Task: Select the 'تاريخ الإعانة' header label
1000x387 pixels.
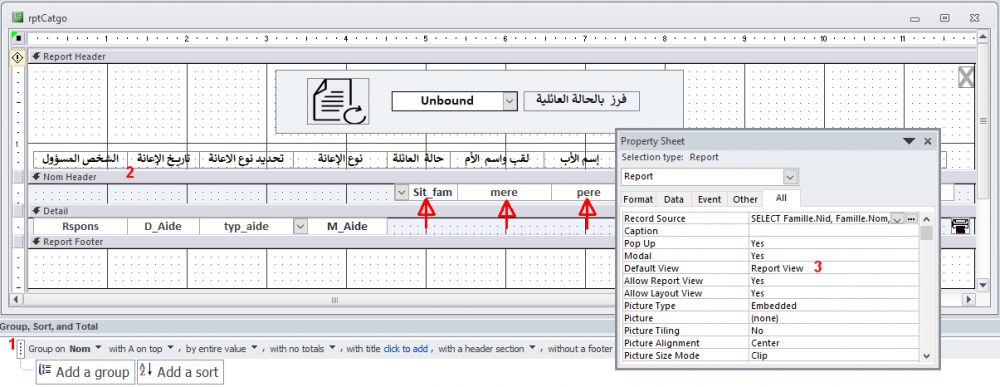Action: tap(164, 159)
